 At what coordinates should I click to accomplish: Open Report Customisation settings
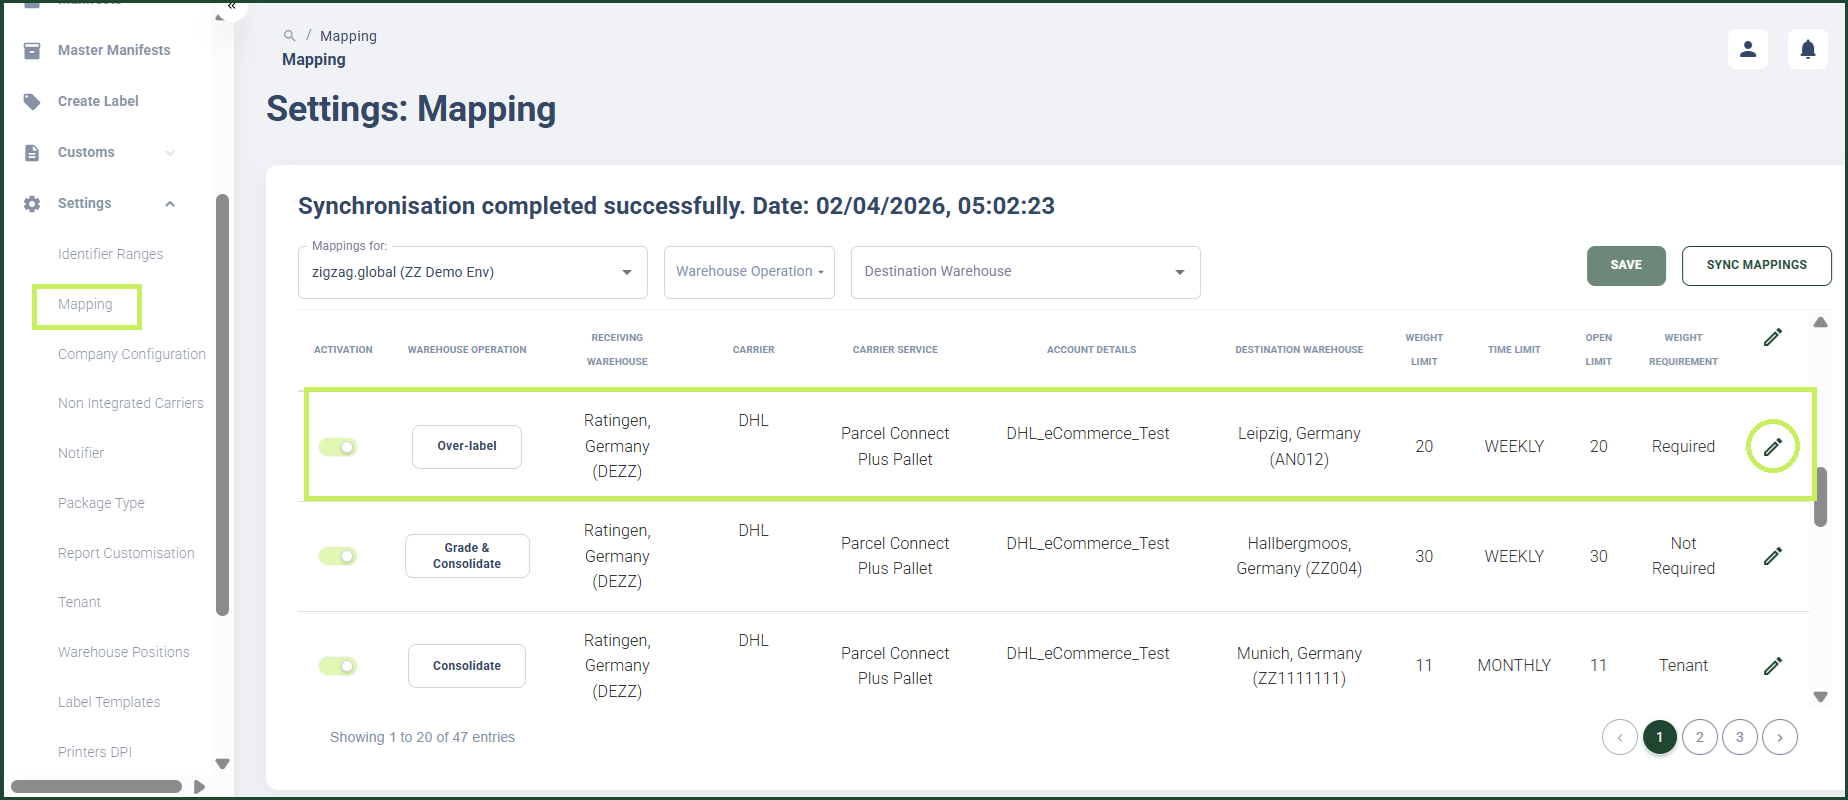click(x=126, y=553)
